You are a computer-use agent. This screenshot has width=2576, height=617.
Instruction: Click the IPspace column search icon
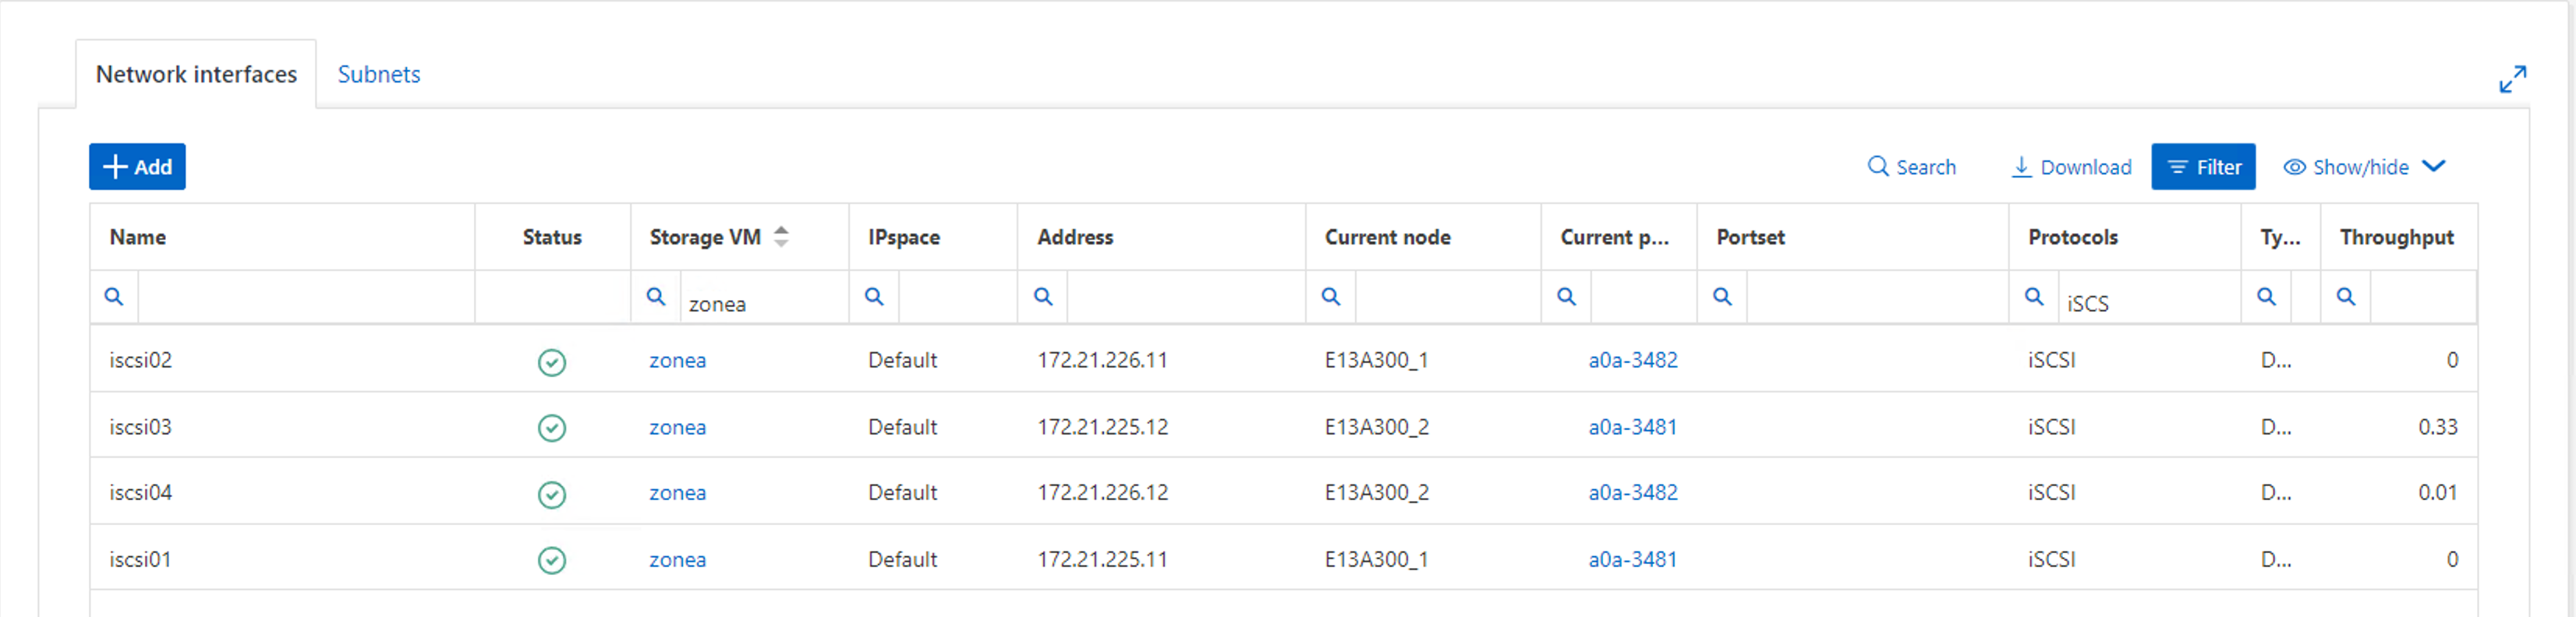pyautogui.click(x=874, y=297)
